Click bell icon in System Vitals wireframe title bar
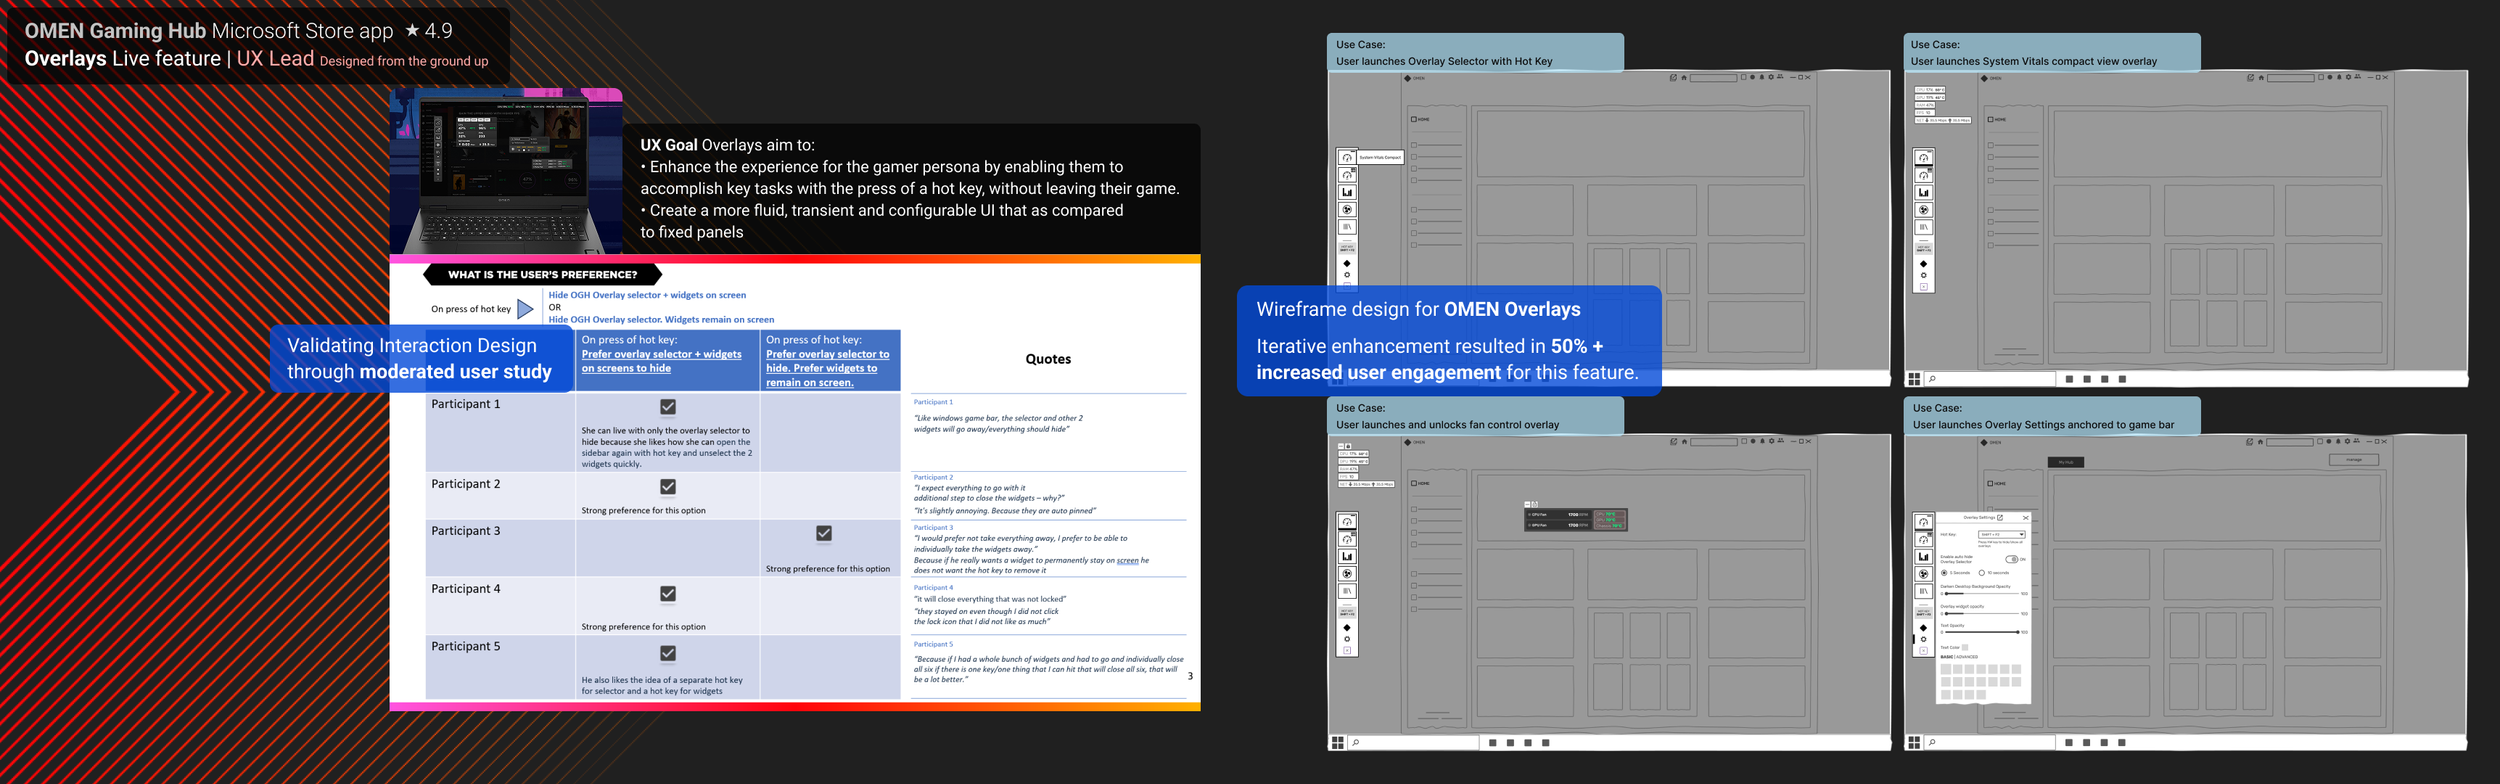 2339,77
